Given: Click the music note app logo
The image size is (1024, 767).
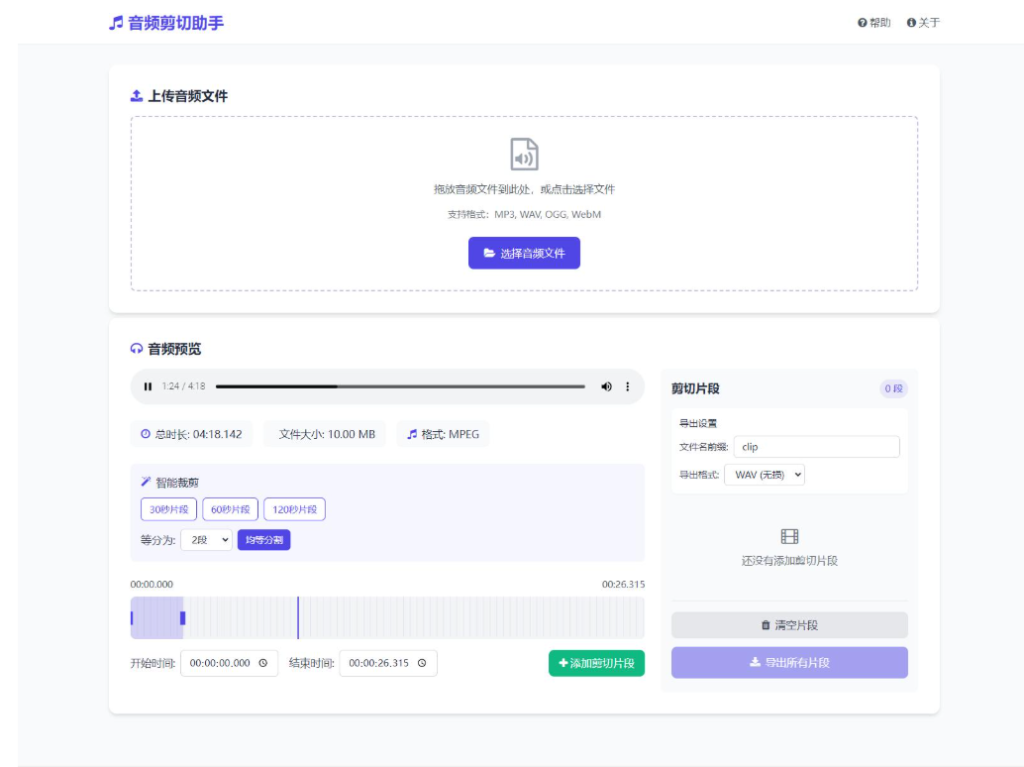Looking at the screenshot, I should point(116,22).
